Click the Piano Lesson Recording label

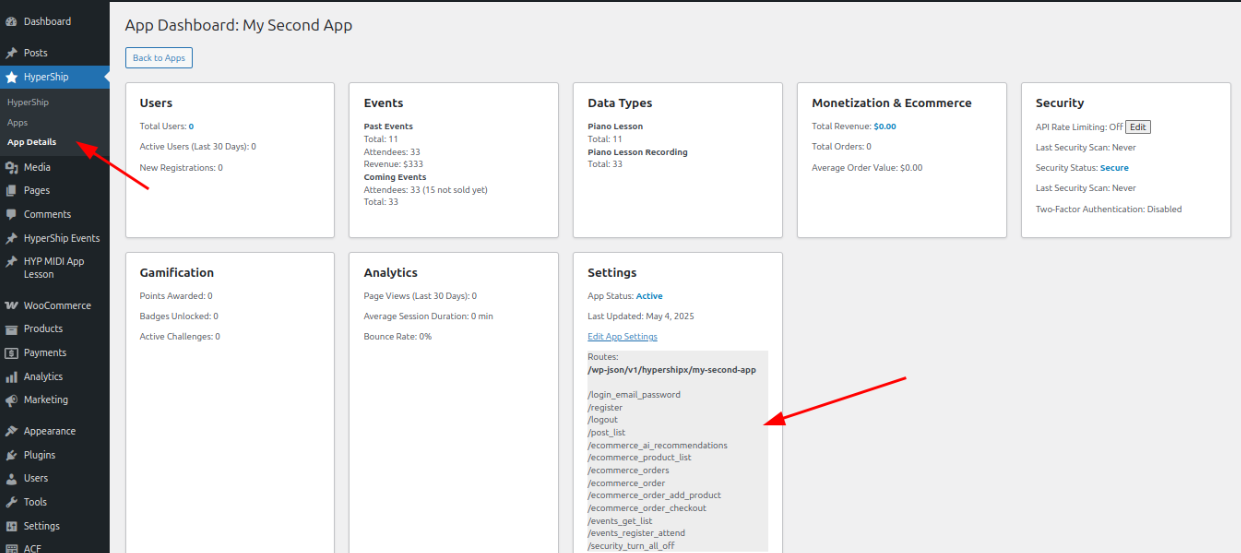pyautogui.click(x=638, y=152)
